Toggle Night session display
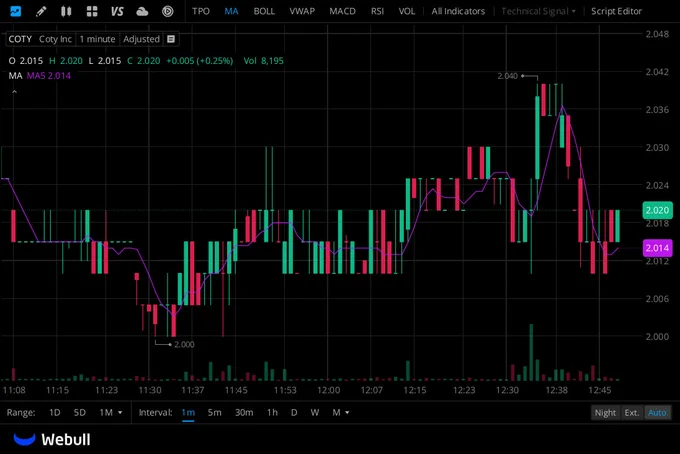Screen dimensions: 680x454 [x=605, y=413]
